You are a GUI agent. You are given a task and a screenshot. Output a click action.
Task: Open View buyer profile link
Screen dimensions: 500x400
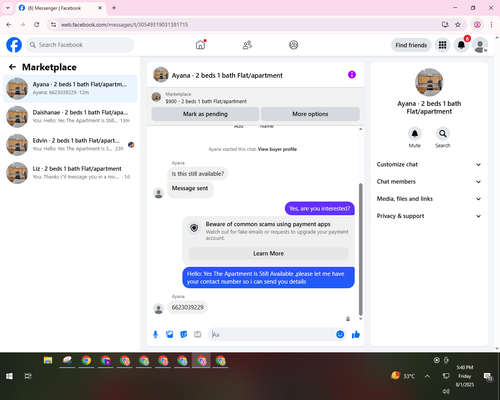(277, 149)
